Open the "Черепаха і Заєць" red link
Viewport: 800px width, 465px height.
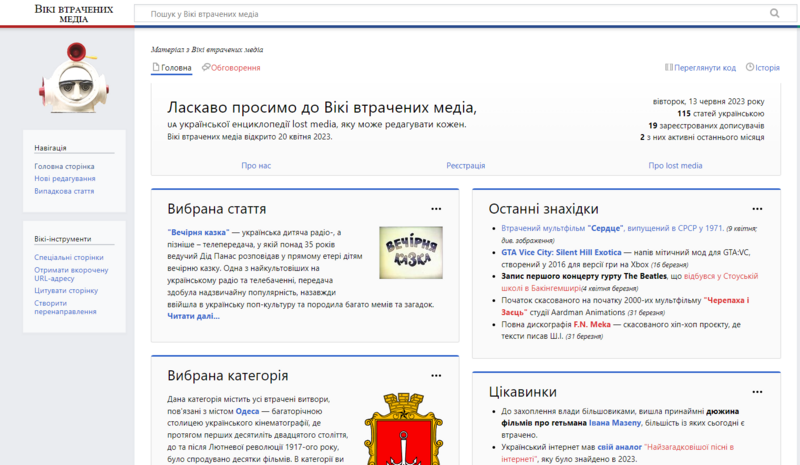click(x=625, y=306)
